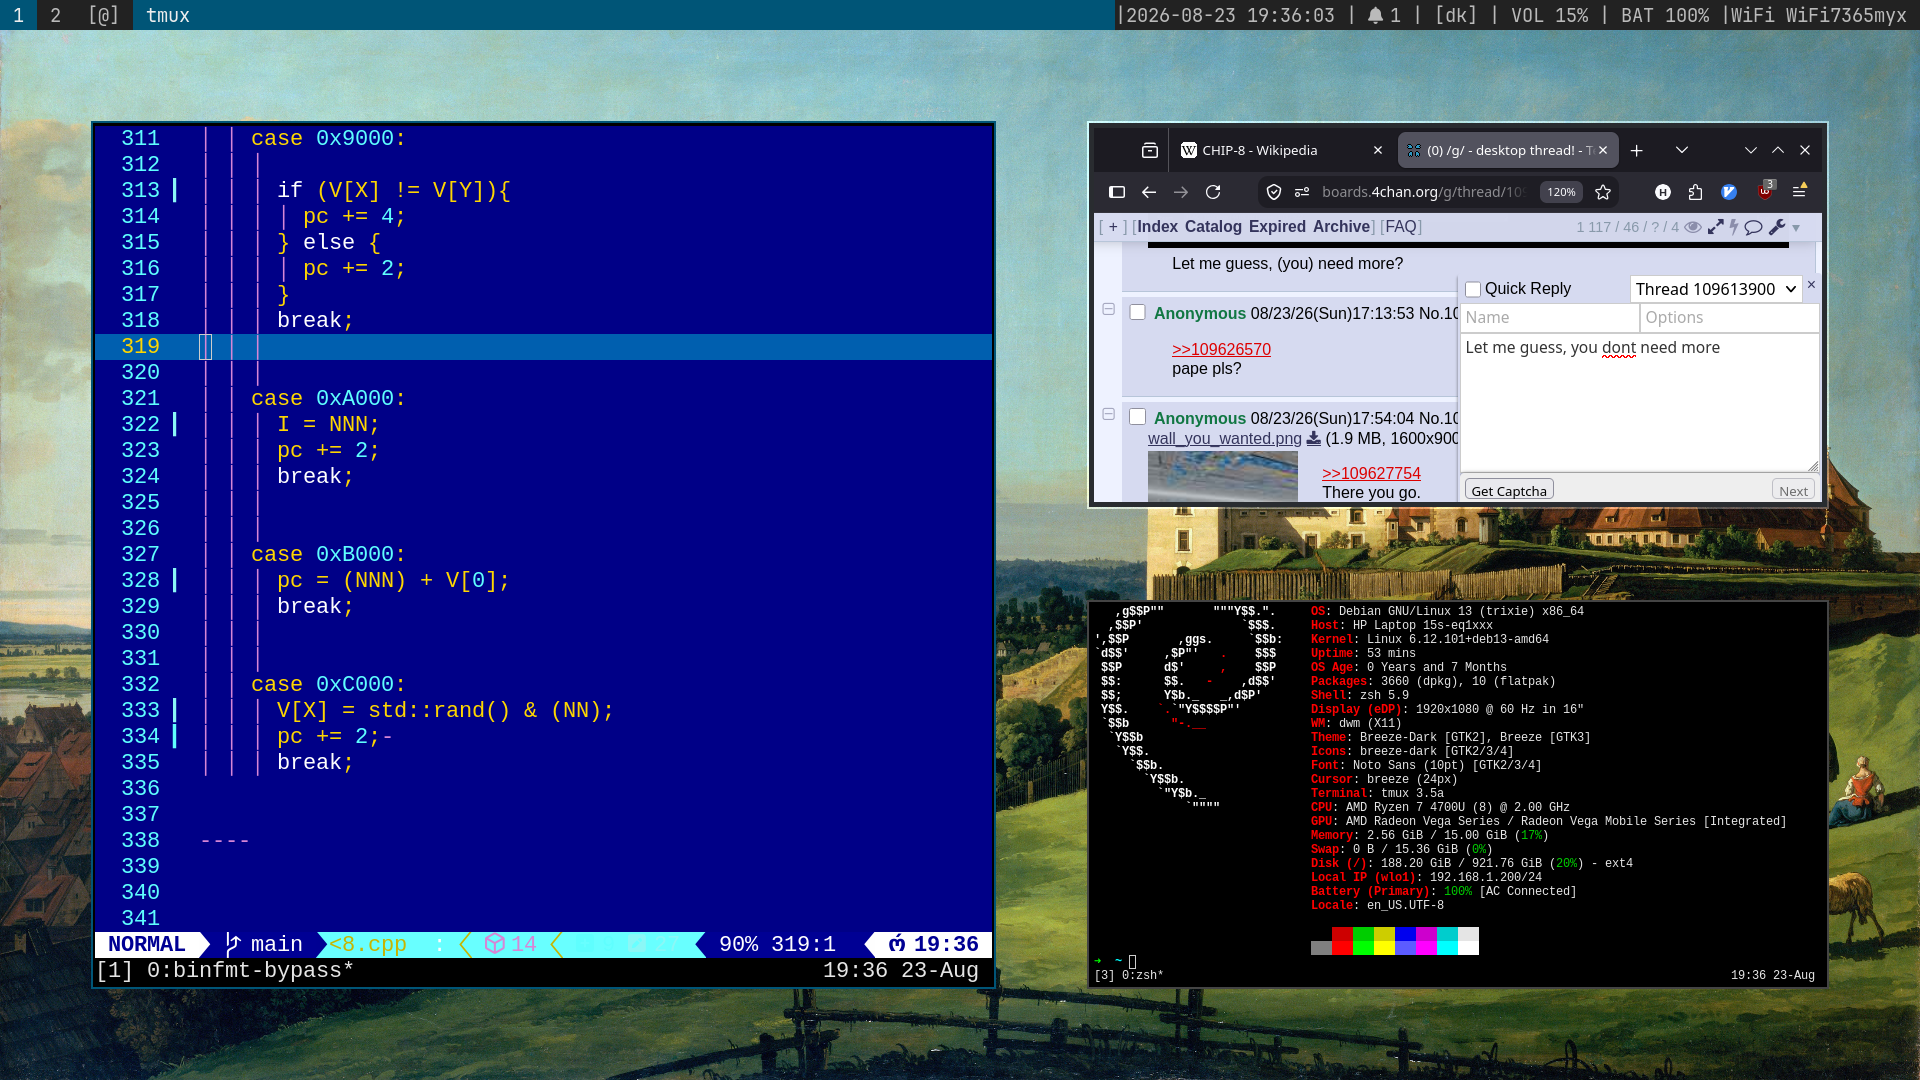
Task: Click the green color block in neofetch
Action: 1362,941
